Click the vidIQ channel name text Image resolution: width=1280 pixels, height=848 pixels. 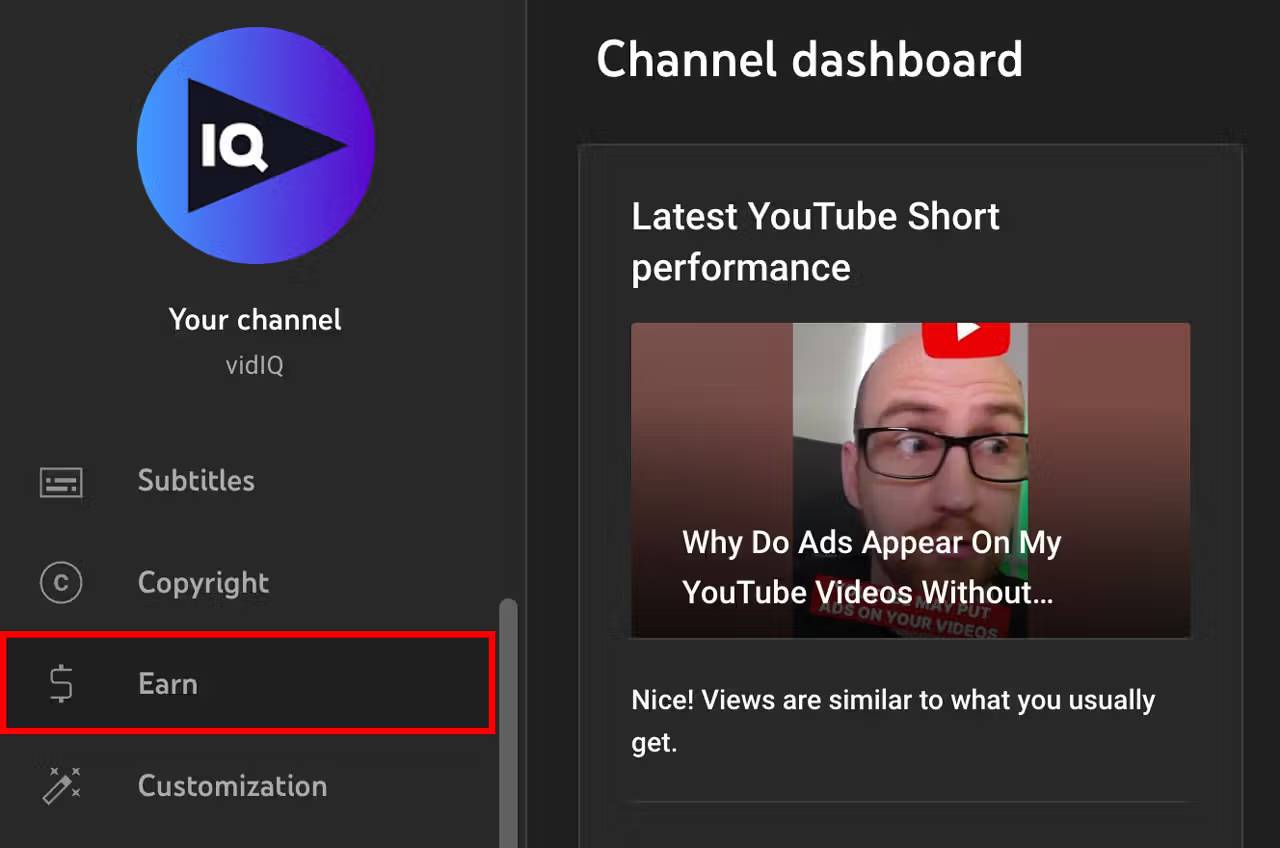pyautogui.click(x=255, y=365)
